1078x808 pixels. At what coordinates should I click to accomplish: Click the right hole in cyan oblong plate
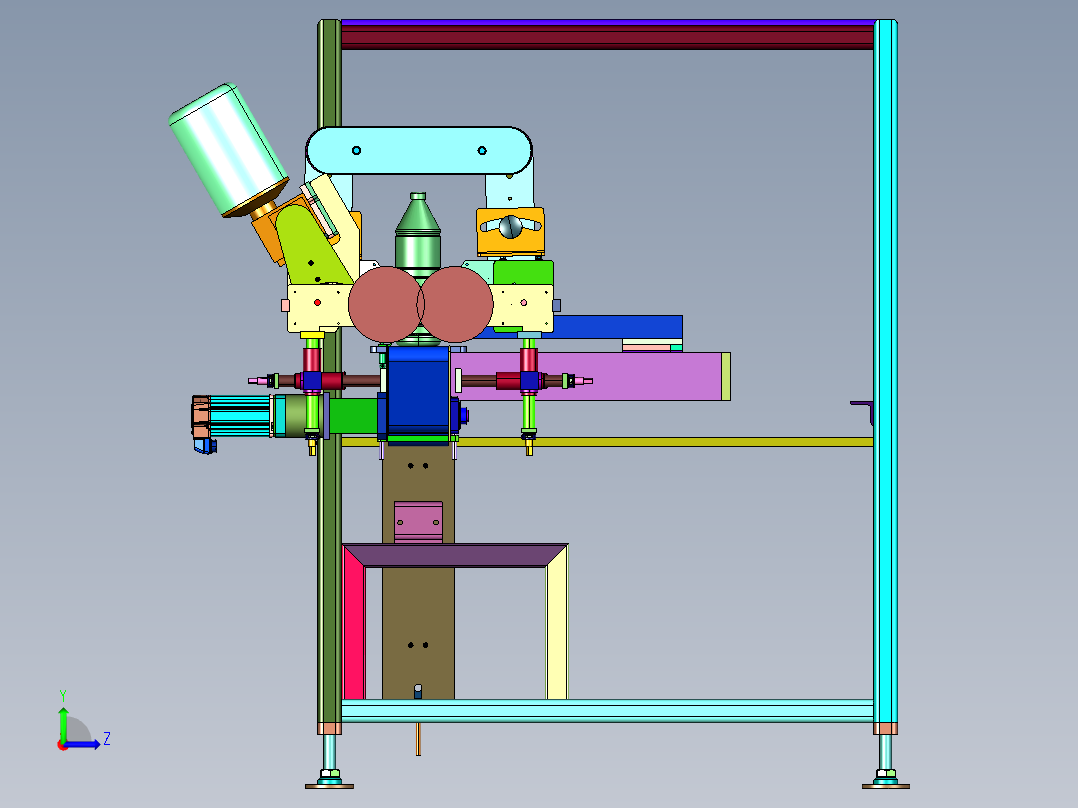click(x=482, y=151)
